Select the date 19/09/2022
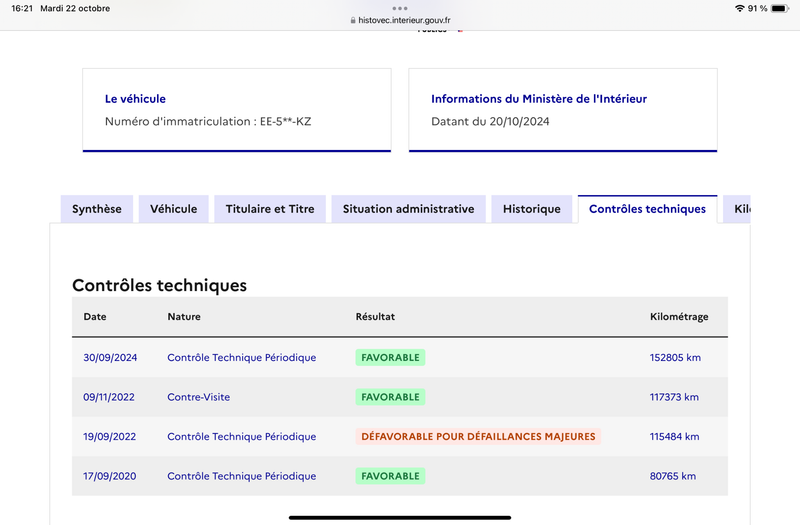800x525 pixels. pyautogui.click(x=110, y=437)
